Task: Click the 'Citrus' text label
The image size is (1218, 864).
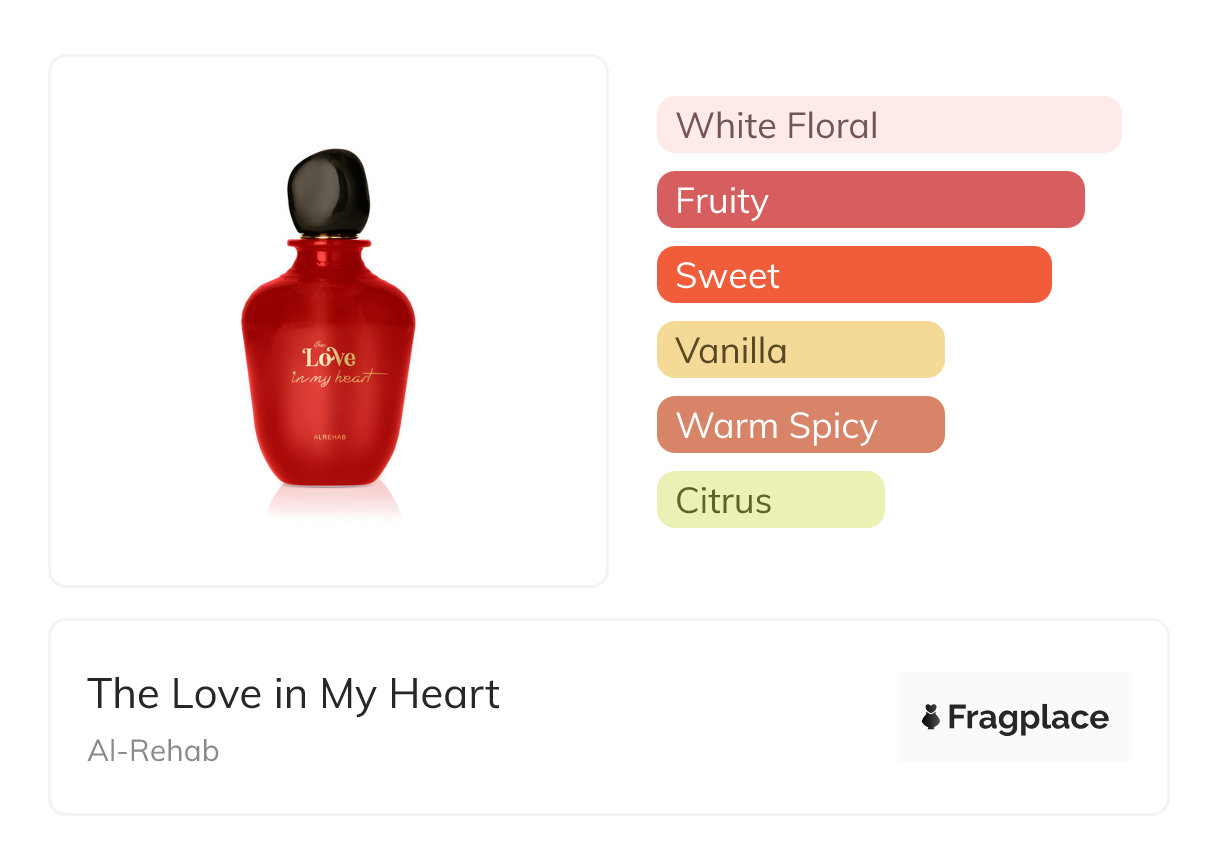Action: [723, 501]
